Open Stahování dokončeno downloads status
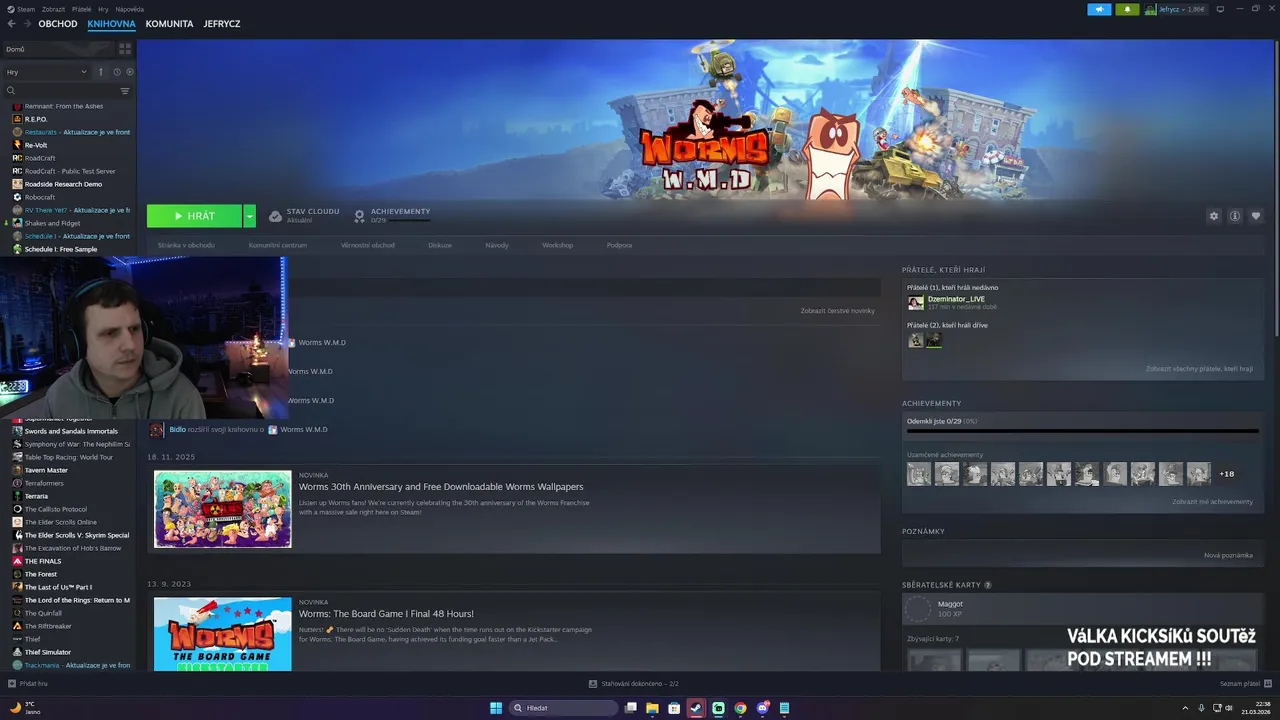Image resolution: width=1280 pixels, height=720 pixels. click(x=634, y=683)
